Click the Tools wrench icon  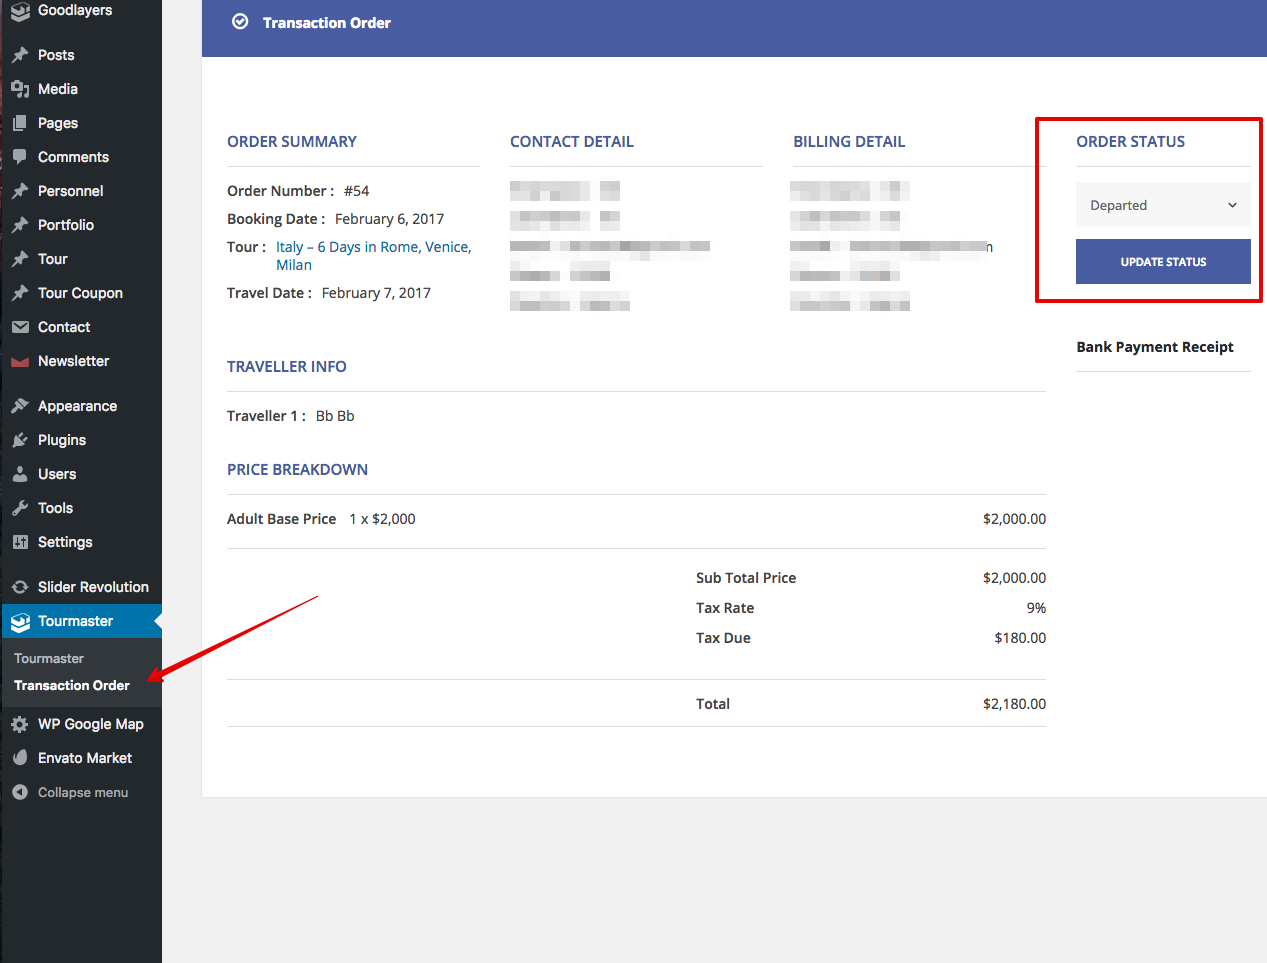point(20,508)
